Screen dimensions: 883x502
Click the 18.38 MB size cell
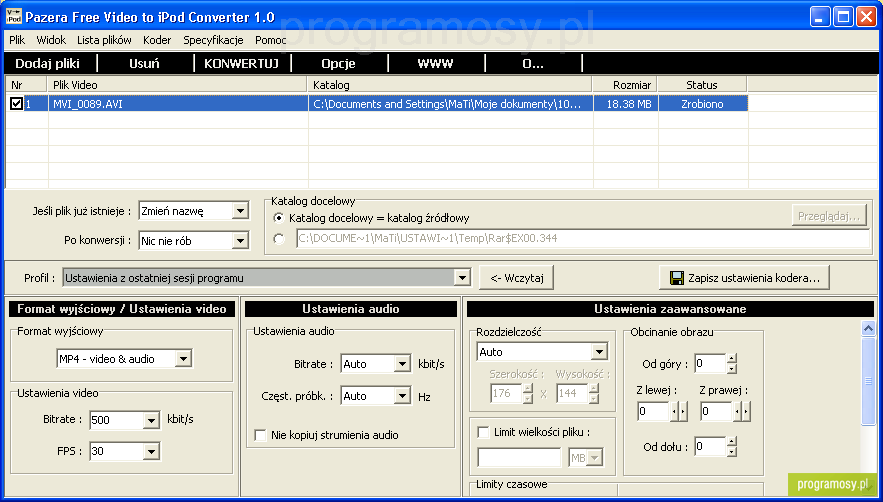pyautogui.click(x=625, y=104)
